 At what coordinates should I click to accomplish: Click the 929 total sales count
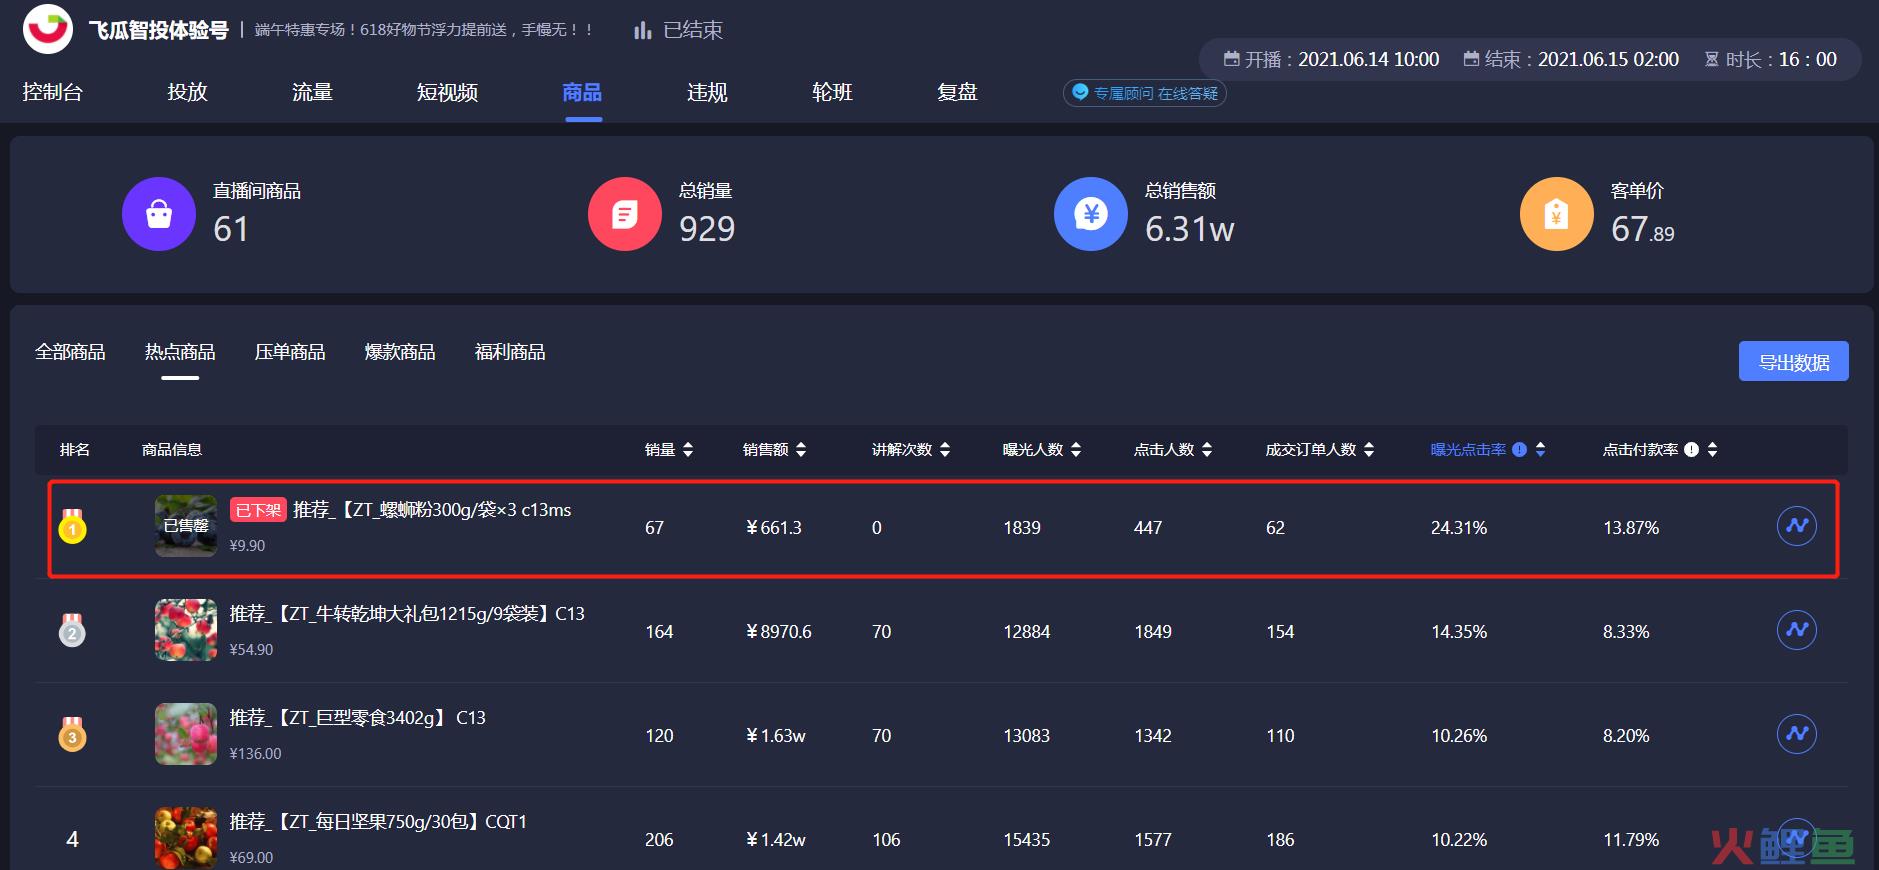tap(707, 230)
